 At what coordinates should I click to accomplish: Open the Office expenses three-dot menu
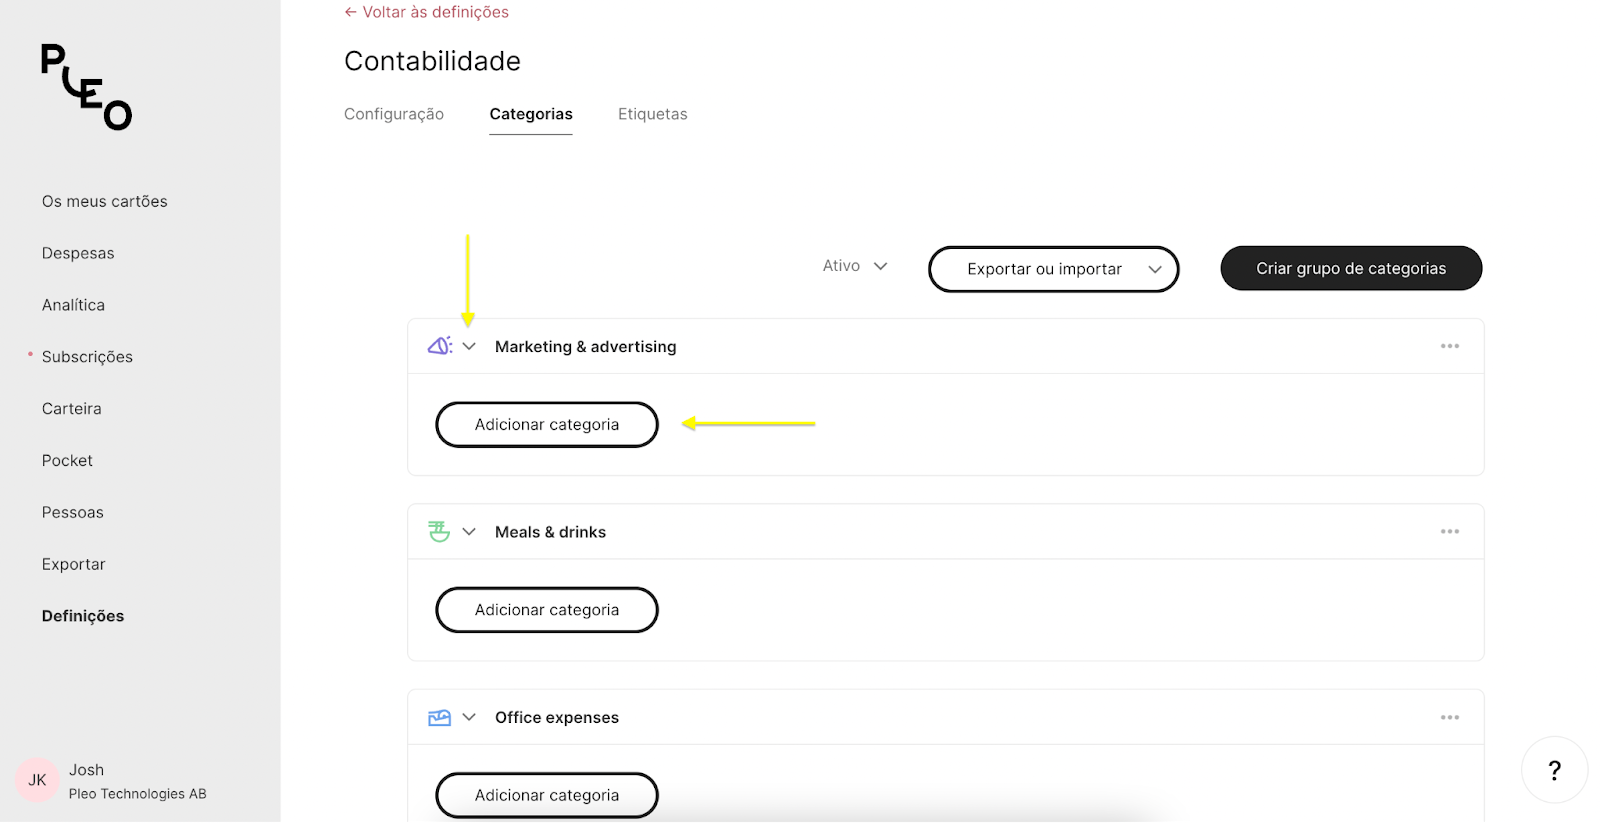tap(1450, 718)
